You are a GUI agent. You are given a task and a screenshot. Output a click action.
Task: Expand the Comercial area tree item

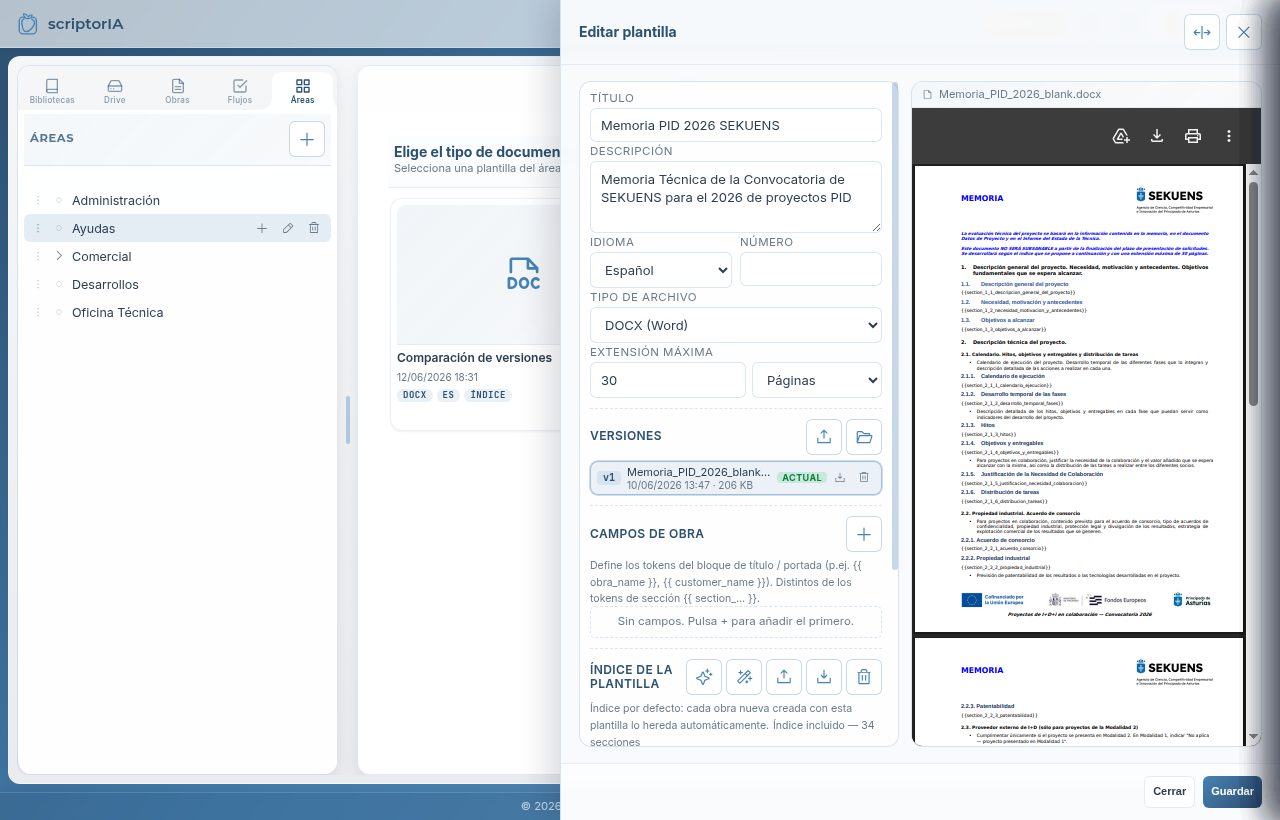click(x=59, y=256)
